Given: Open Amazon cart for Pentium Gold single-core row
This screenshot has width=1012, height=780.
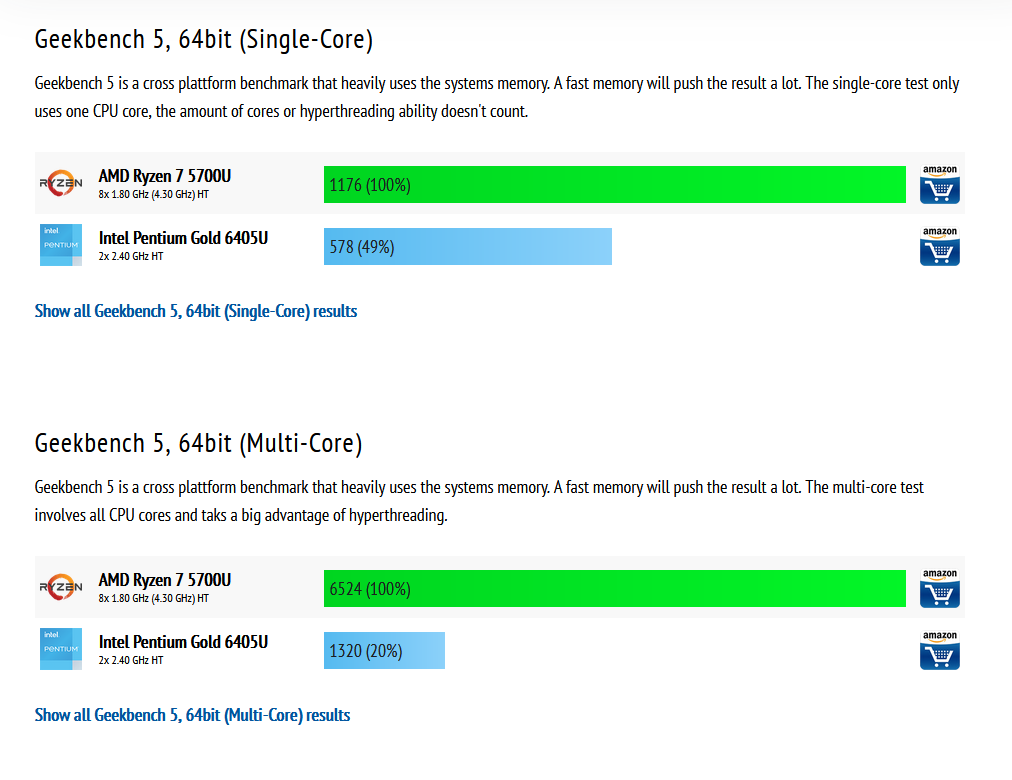Looking at the screenshot, I should pos(939,246).
